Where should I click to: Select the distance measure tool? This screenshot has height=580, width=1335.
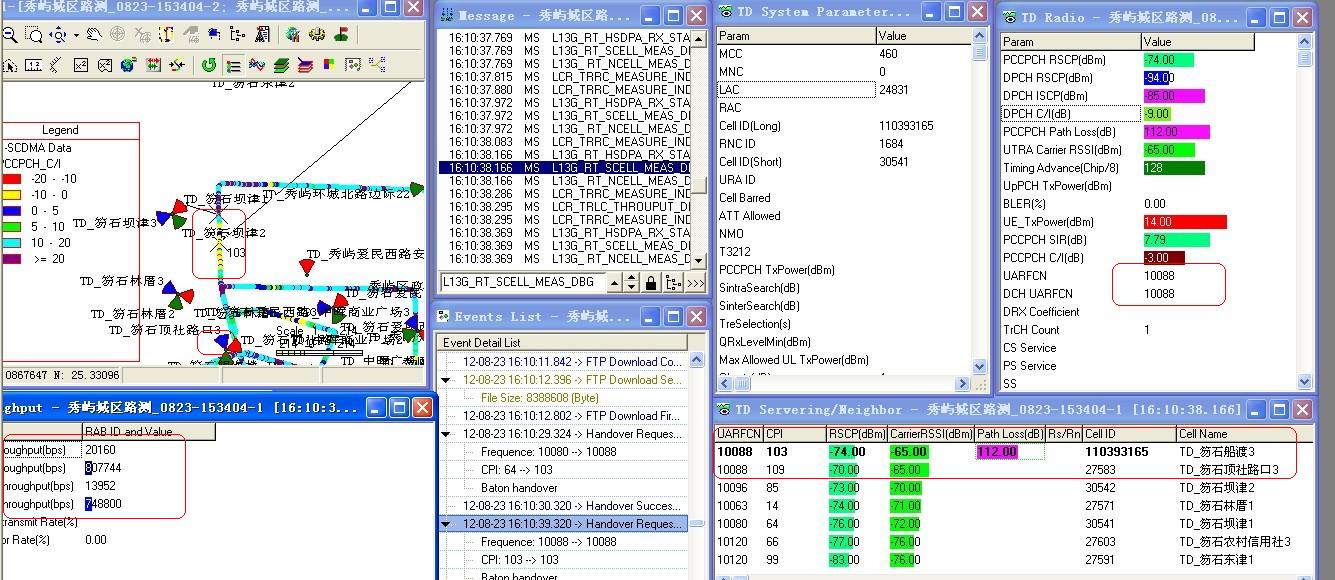point(55,65)
